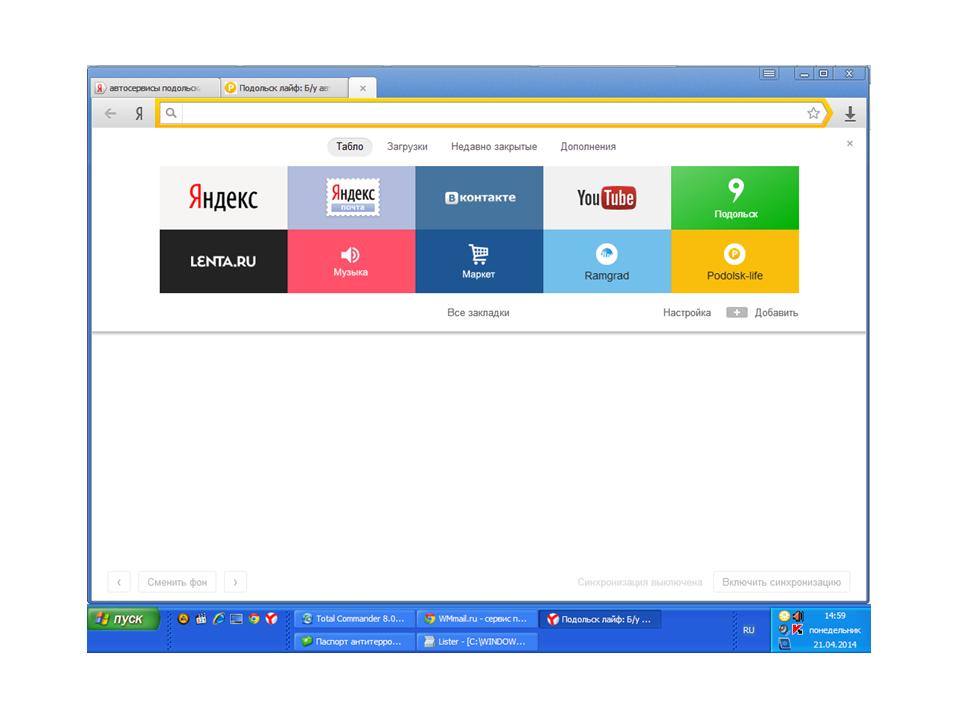Switch to the Подольск лайф browser tab
Screen dimensions: 960x720
[x=284, y=88]
